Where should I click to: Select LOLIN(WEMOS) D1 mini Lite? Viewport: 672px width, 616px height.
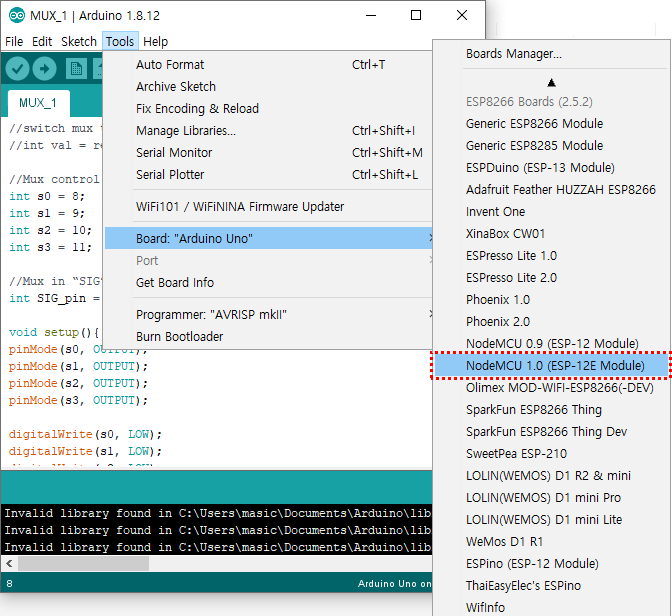(x=552, y=520)
